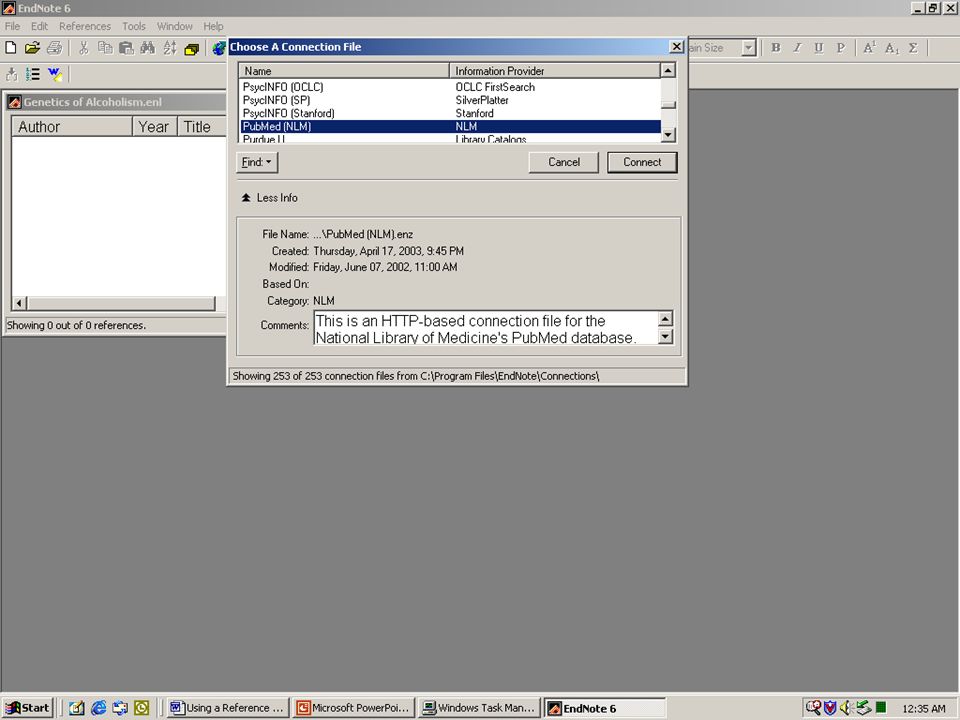This screenshot has height=720, width=960.
Task: Click Year column header in library window
Action: [154, 127]
